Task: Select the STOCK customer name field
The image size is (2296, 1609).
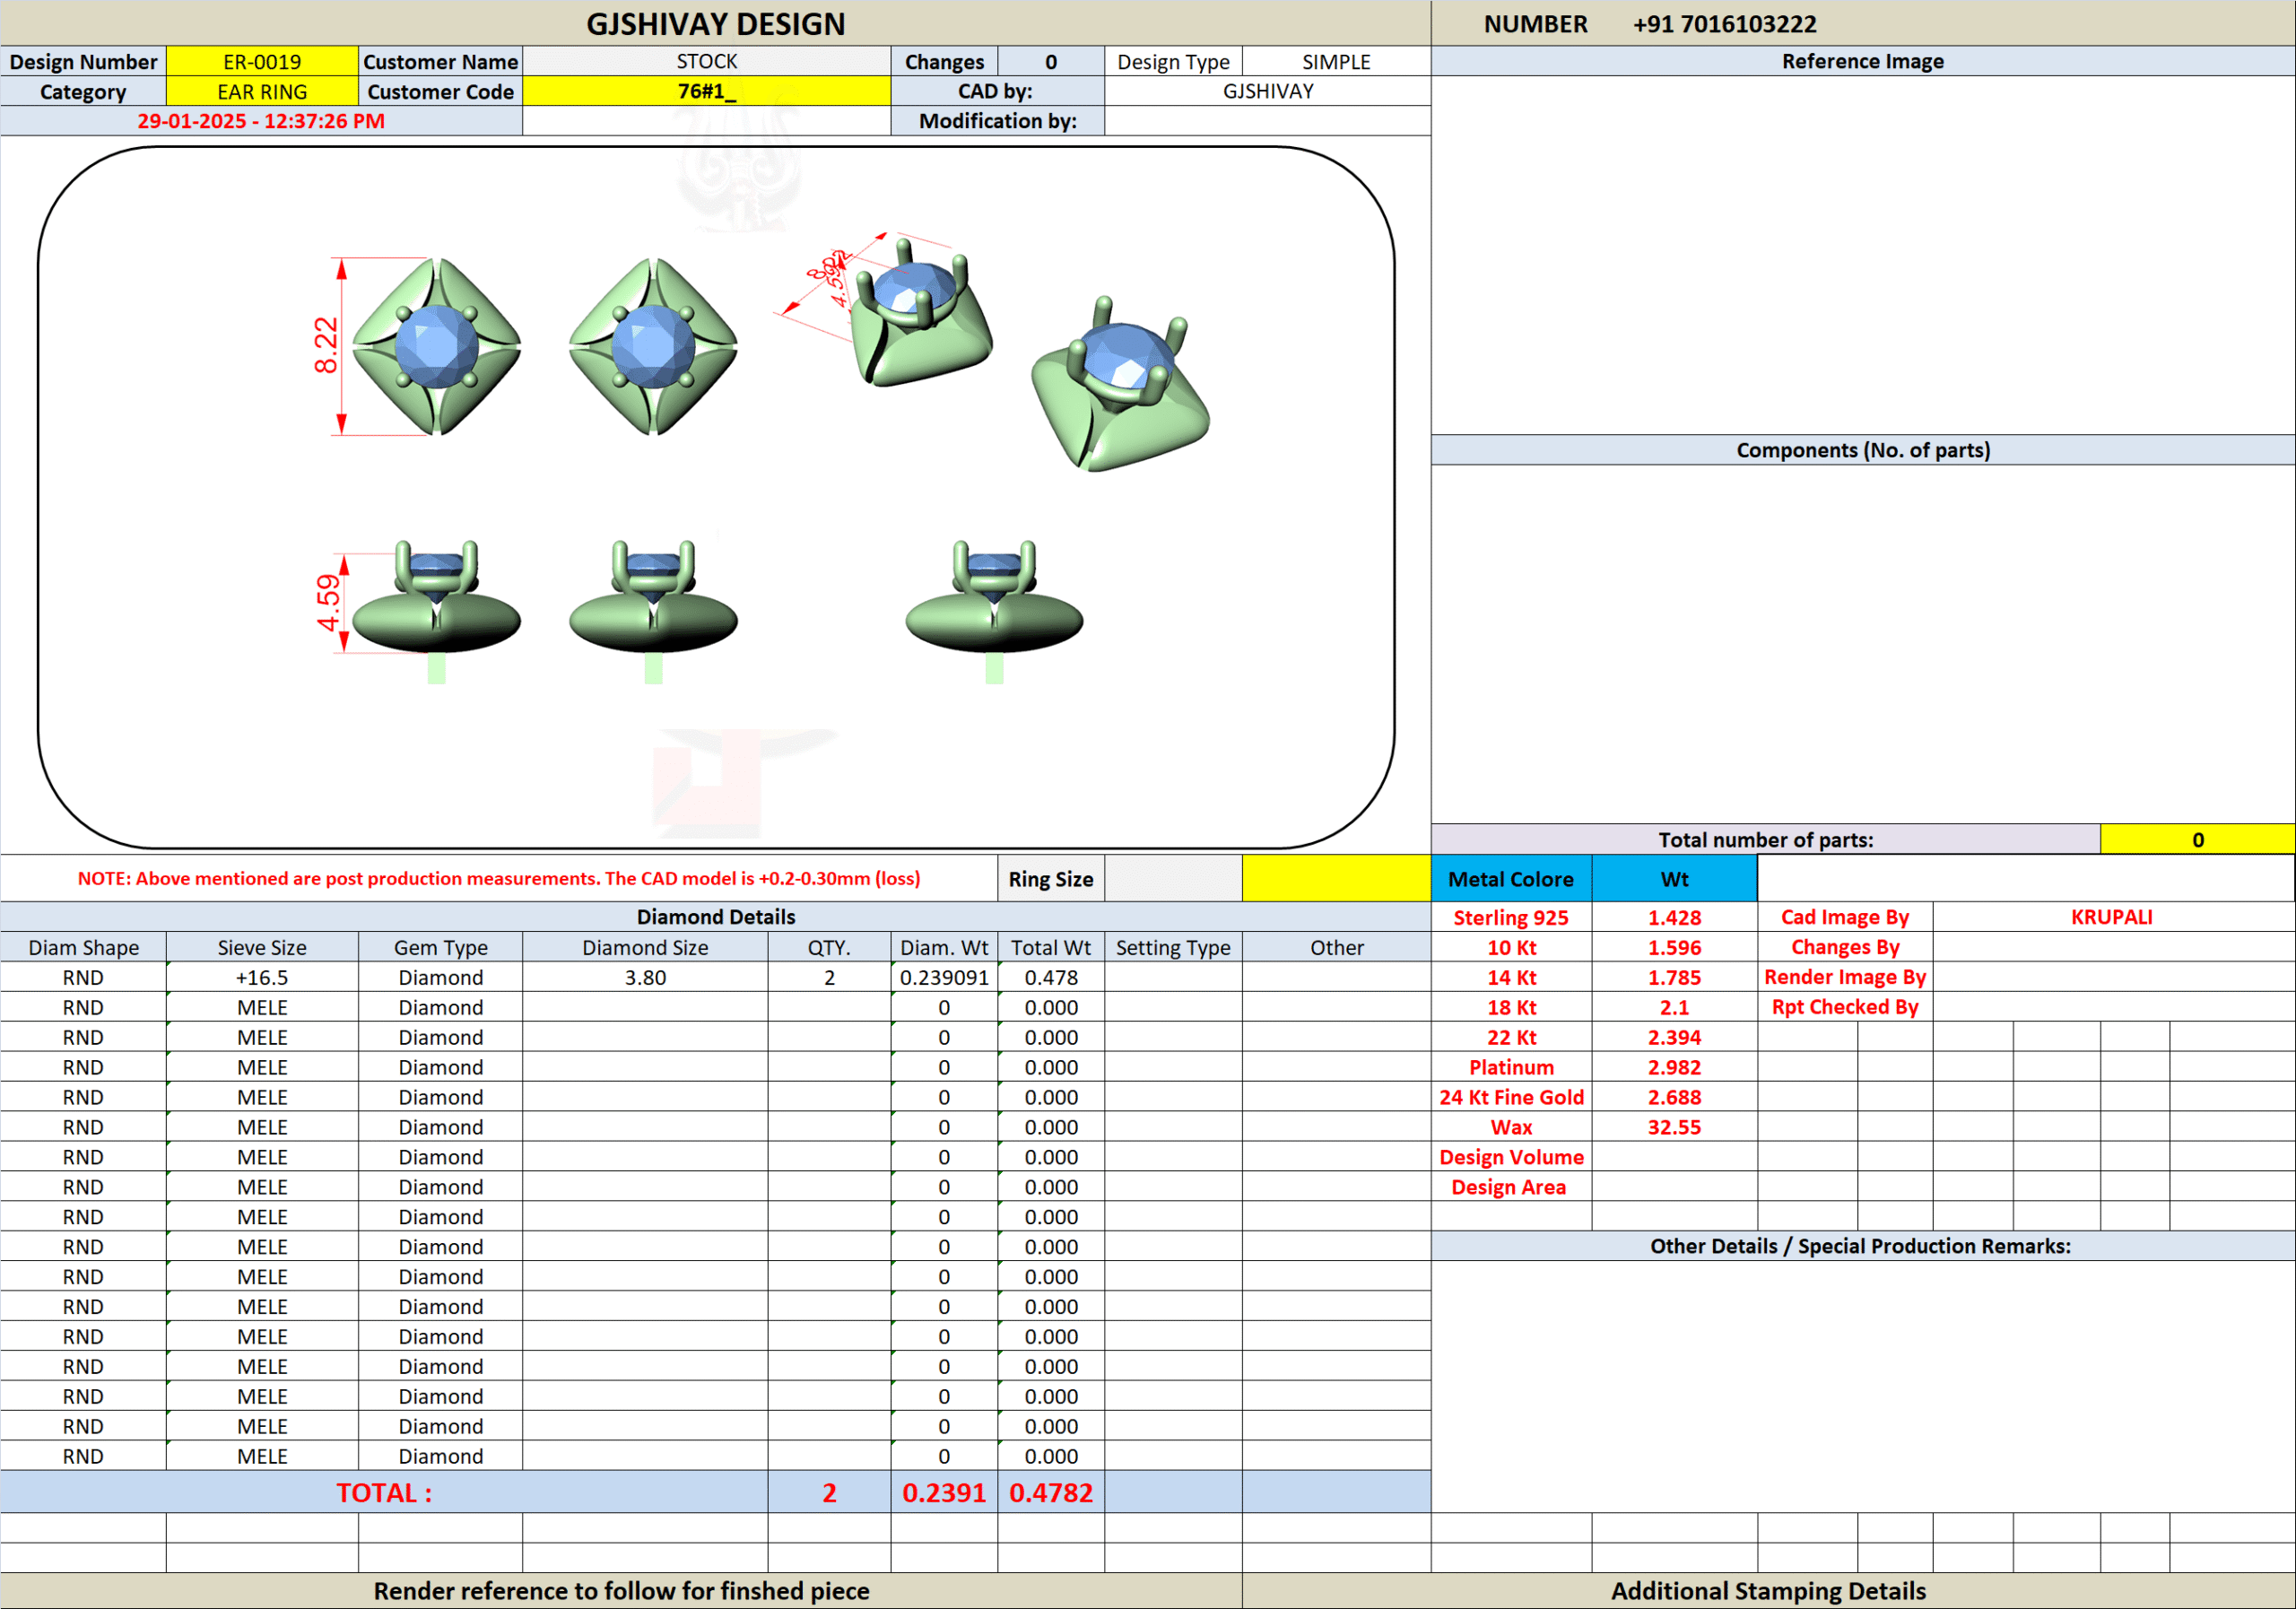Action: (706, 62)
